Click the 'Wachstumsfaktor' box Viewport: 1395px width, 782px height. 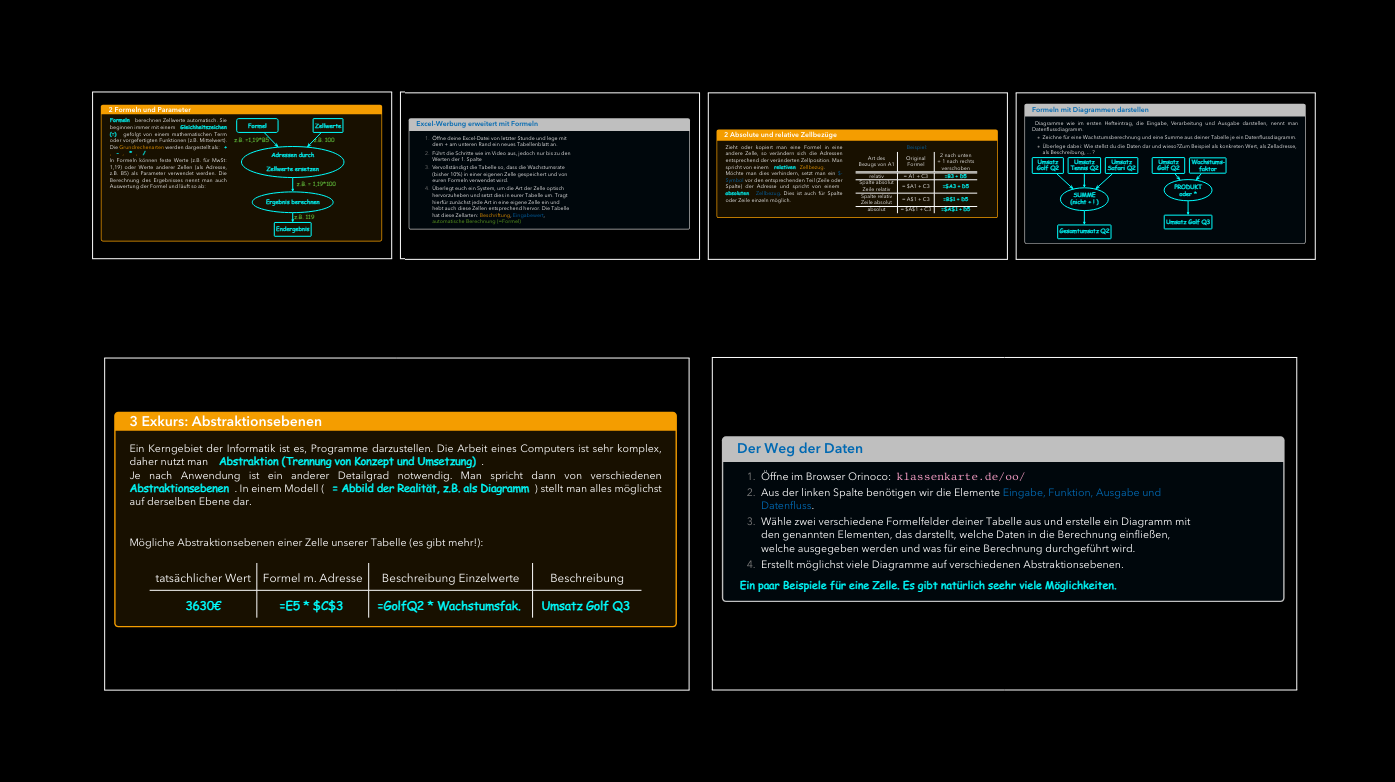(1208, 165)
